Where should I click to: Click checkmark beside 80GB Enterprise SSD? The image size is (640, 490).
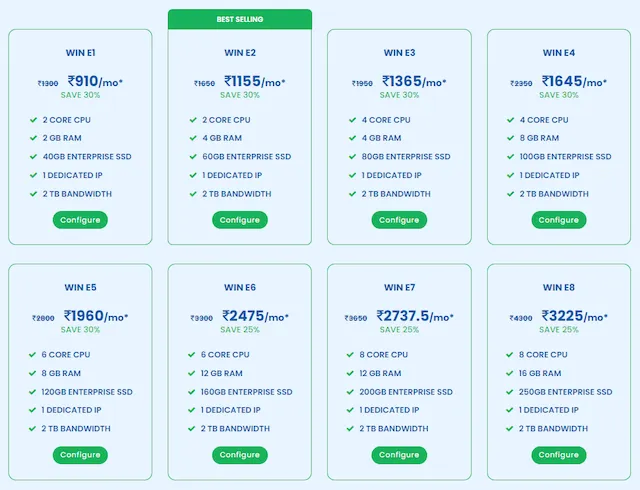353,157
